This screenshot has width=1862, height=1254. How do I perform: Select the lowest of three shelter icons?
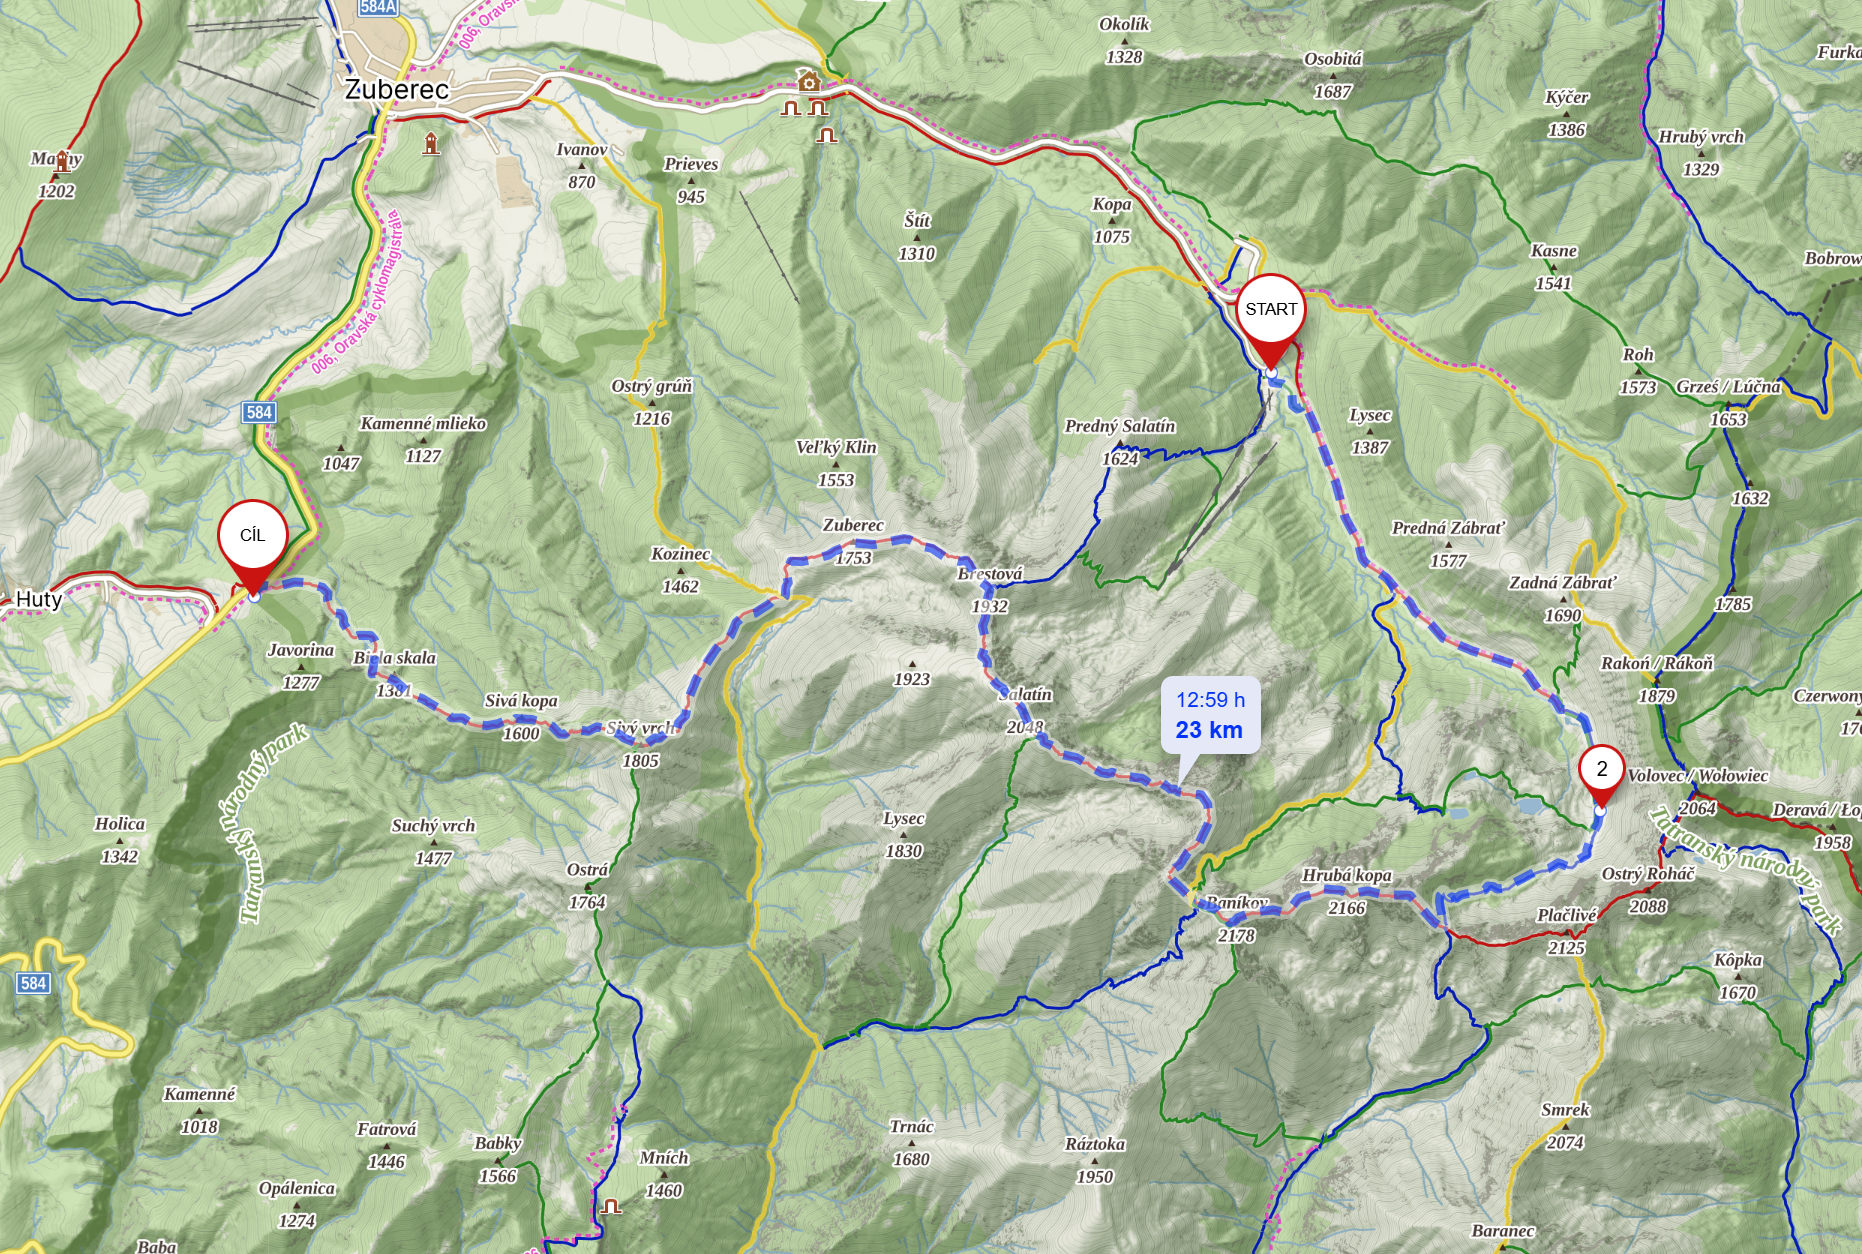[x=826, y=133]
